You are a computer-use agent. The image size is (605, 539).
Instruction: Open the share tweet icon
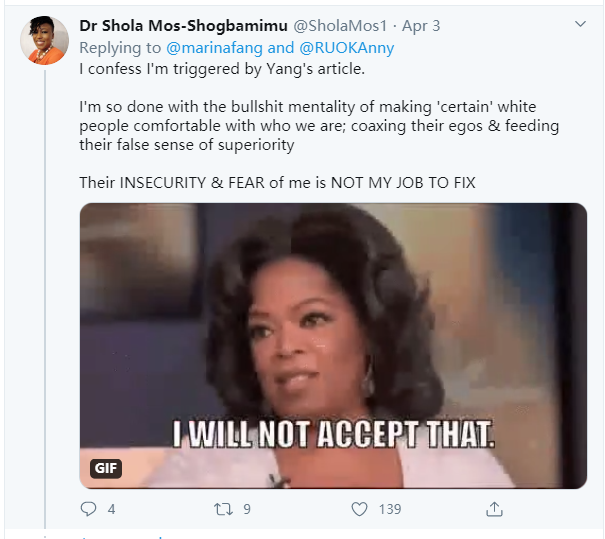(x=493, y=509)
